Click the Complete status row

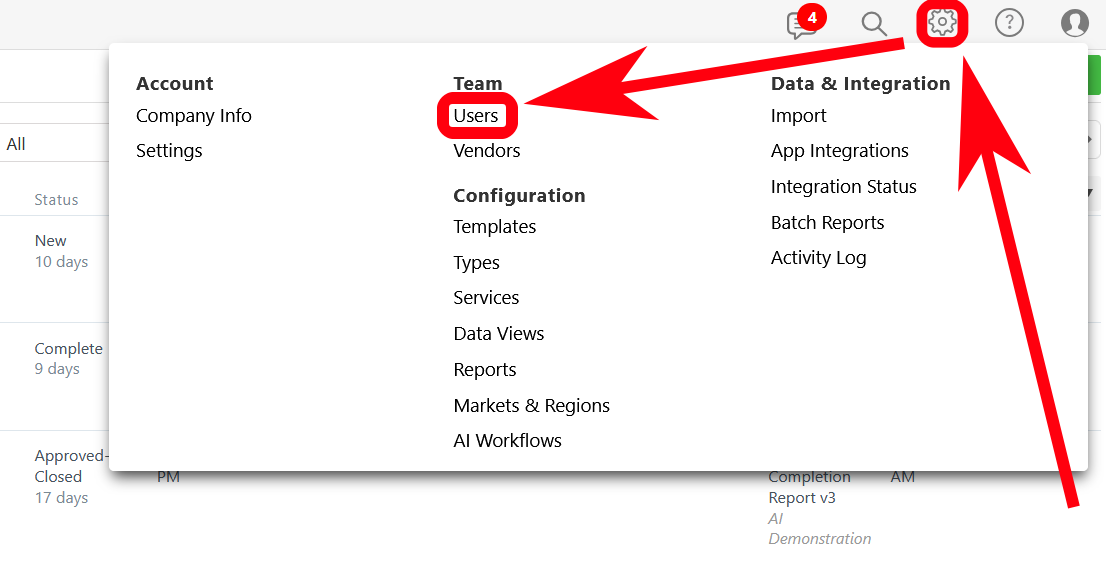[68, 349]
